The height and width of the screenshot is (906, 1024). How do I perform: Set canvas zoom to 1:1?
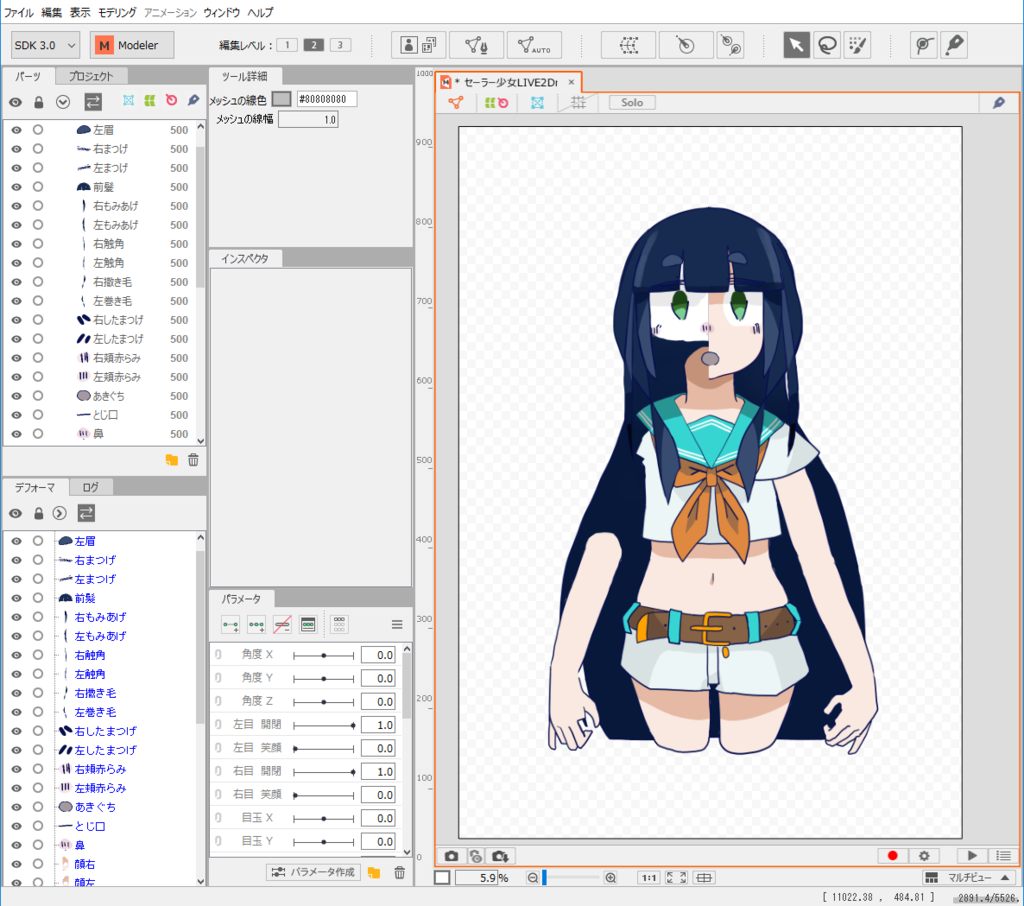pos(648,878)
